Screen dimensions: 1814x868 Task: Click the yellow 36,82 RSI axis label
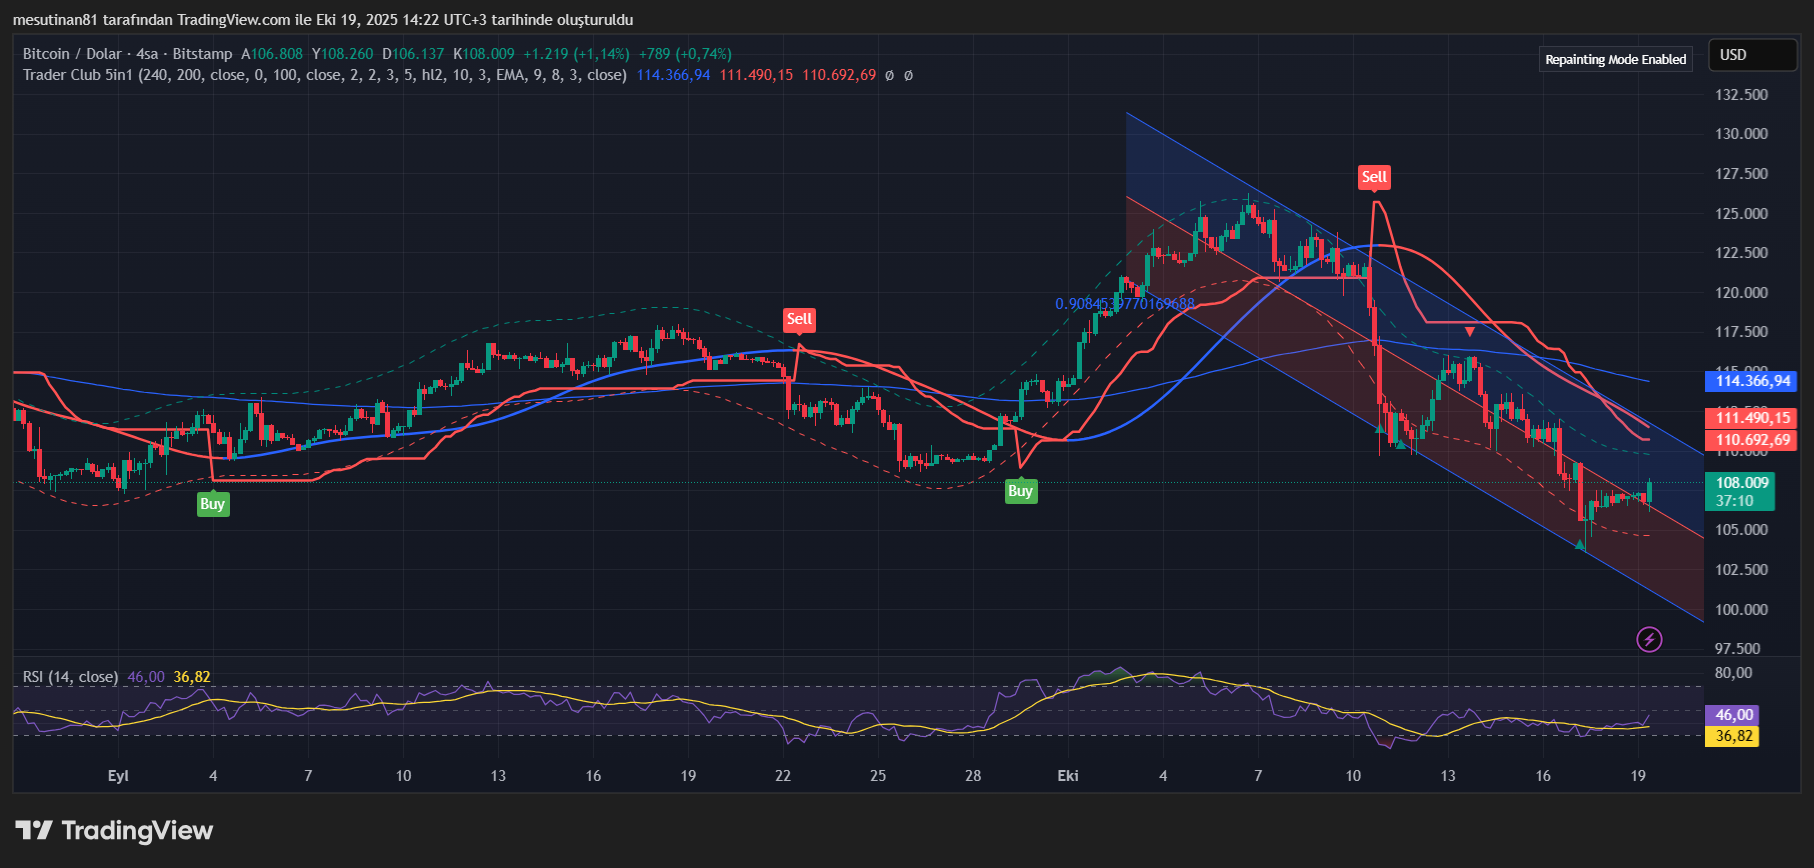[x=1734, y=736]
